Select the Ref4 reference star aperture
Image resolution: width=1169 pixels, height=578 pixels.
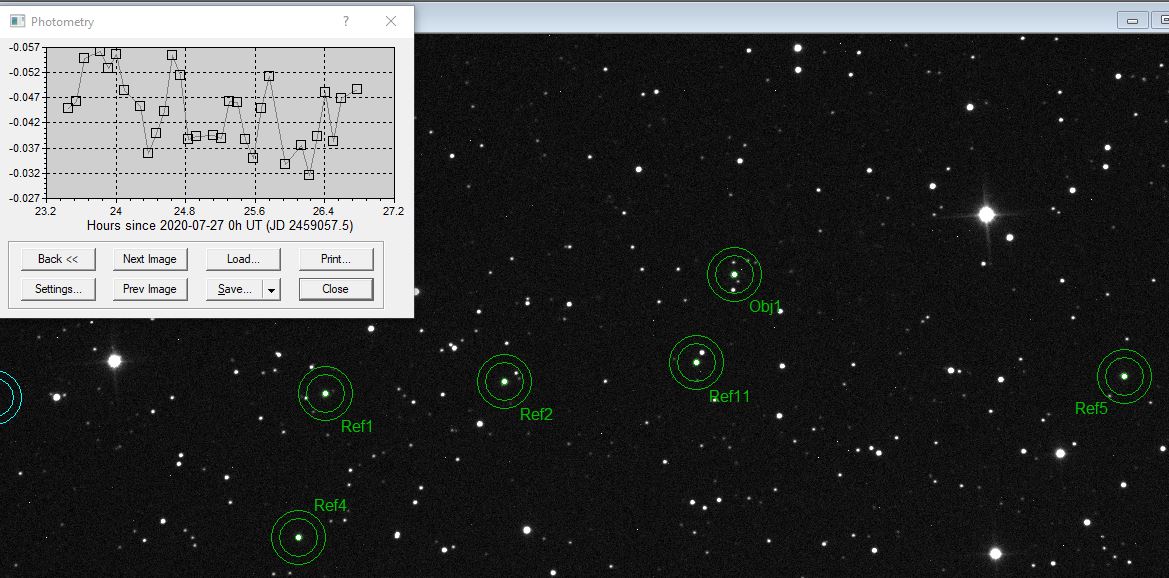click(298, 537)
